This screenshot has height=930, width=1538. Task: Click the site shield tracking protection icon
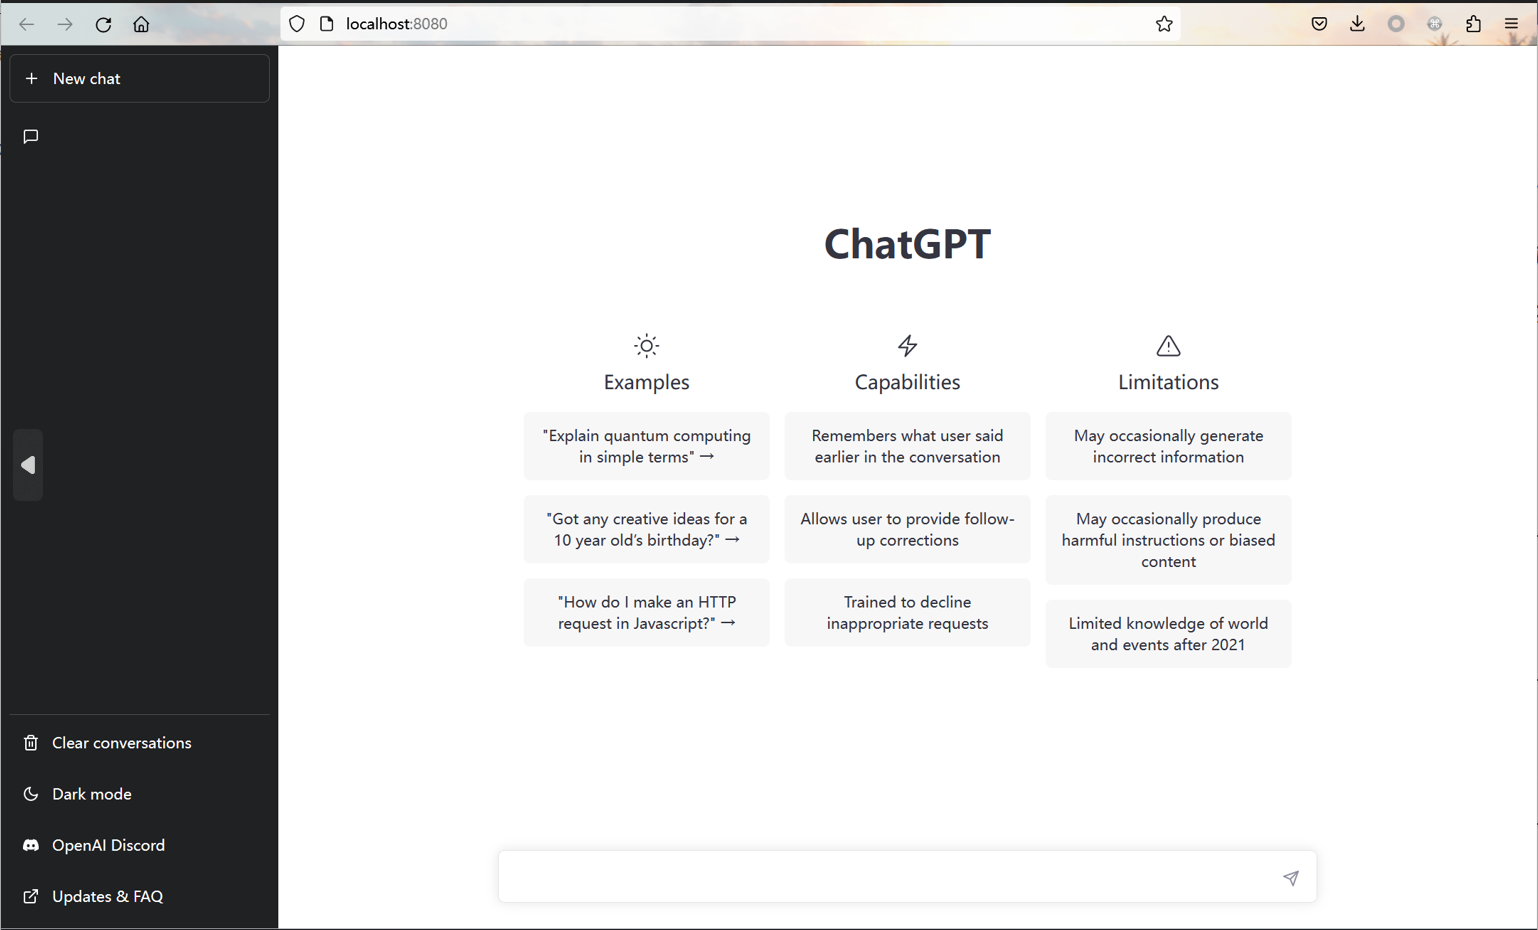297,24
